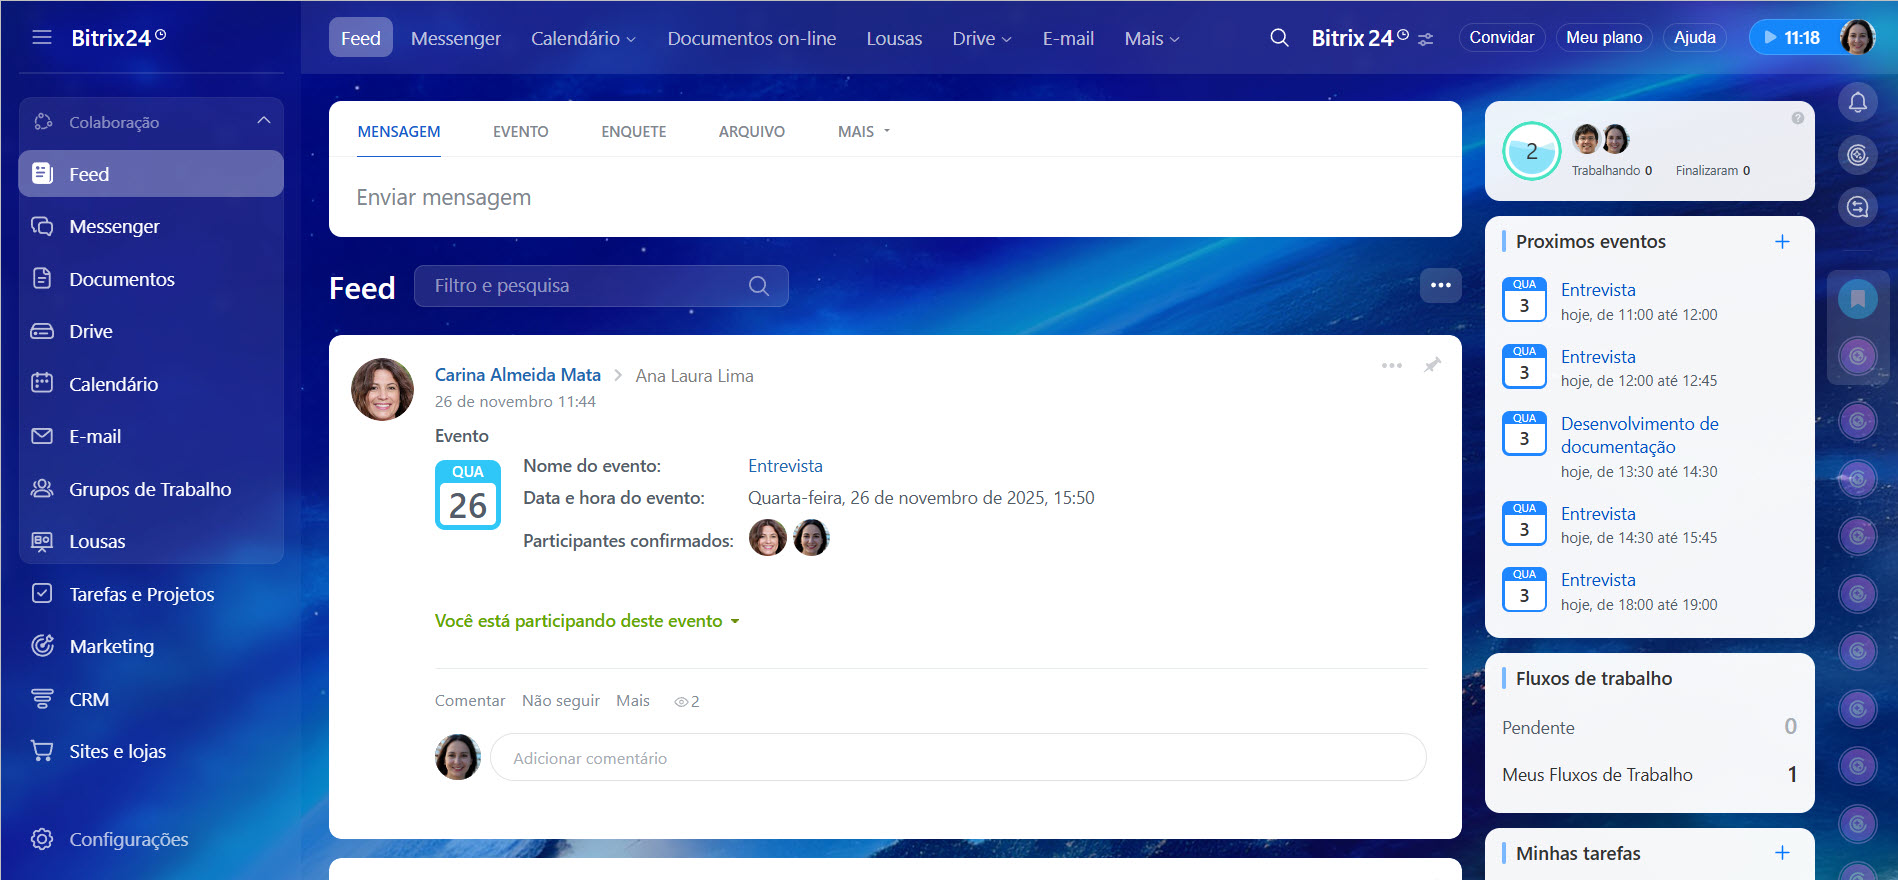Click the CRM funnel icon in sidebar
This screenshot has width=1898, height=880.
coord(42,699)
